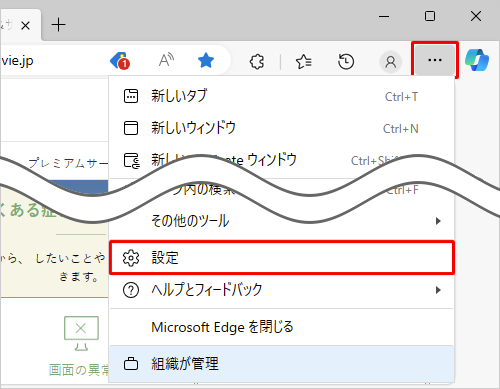Open the Settings and more ellipsis menu
Screen dimensions: 500x389
click(435, 60)
